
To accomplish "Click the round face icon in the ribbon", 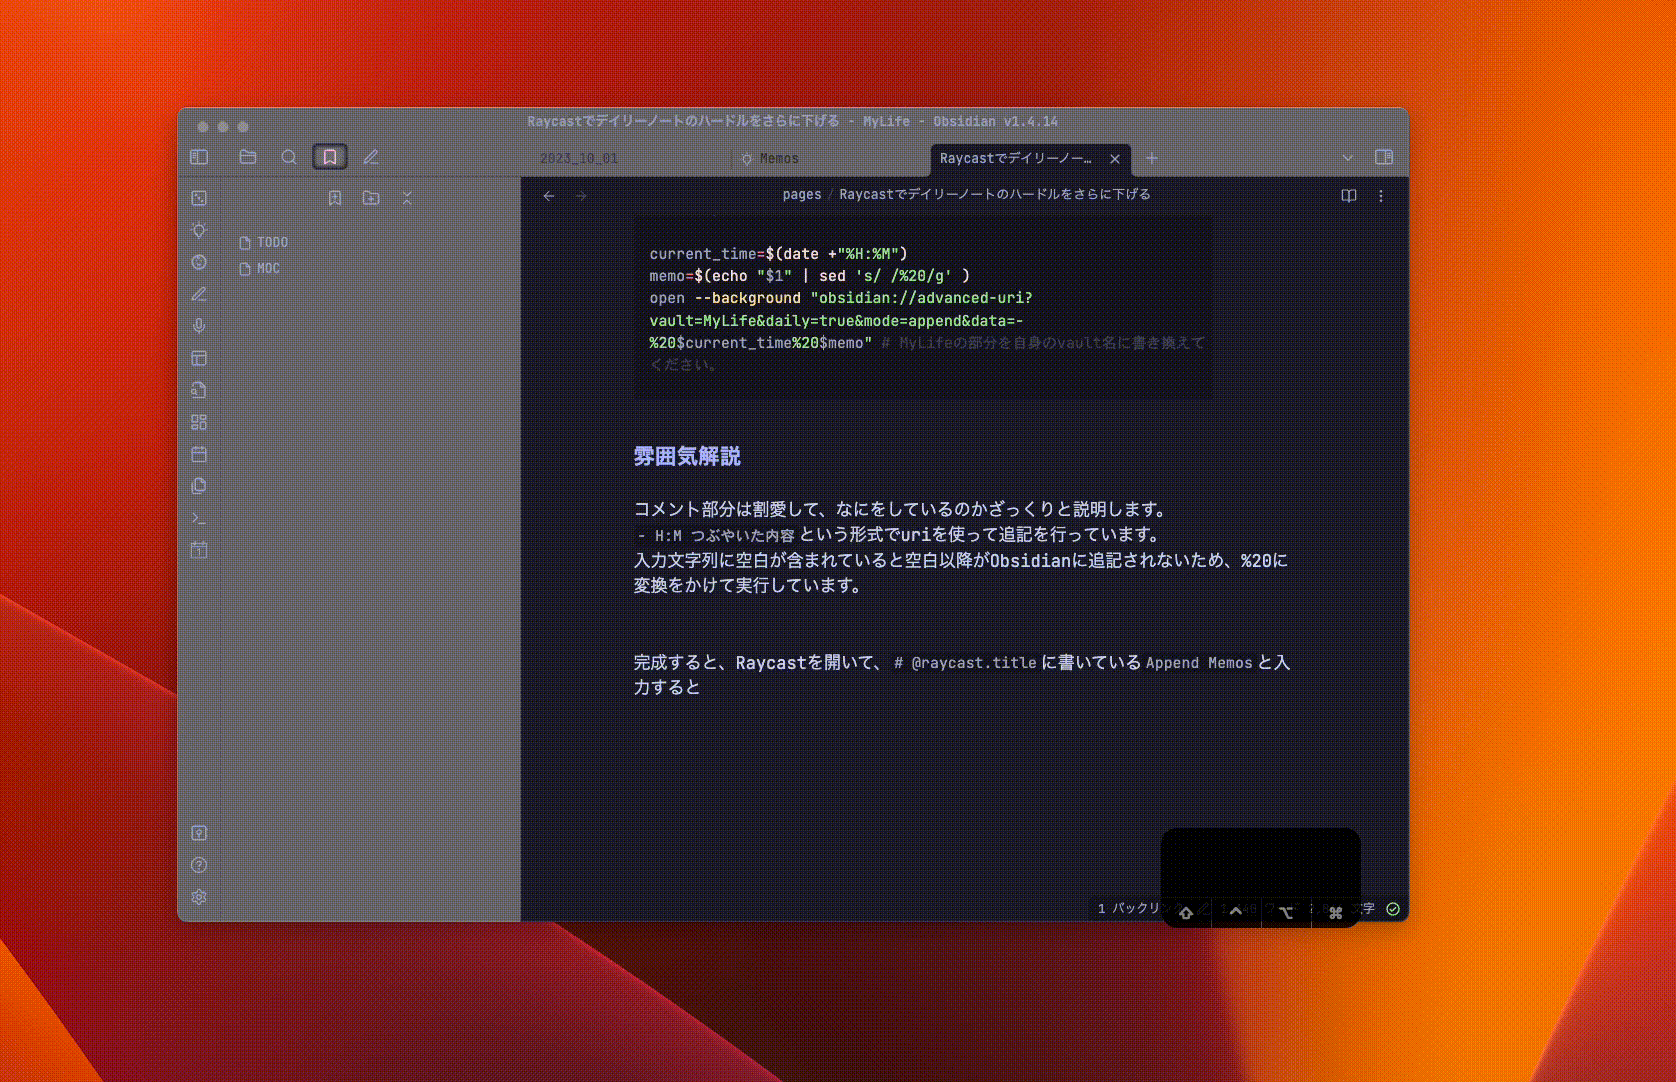I will (x=199, y=262).
